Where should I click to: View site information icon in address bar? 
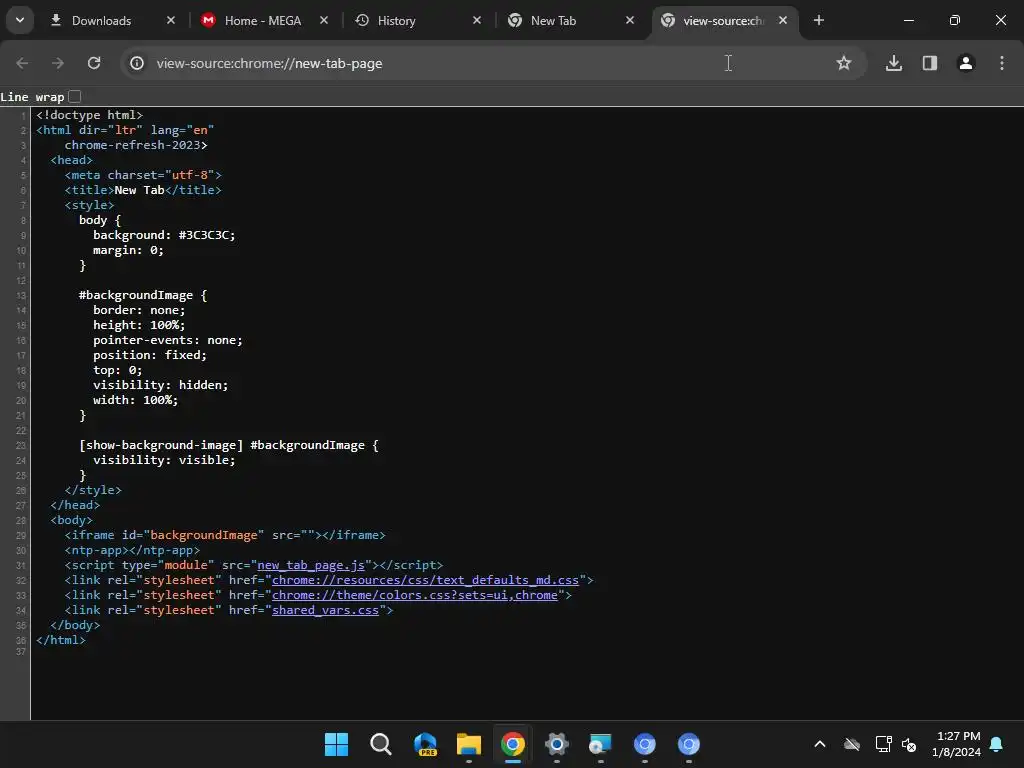[136, 63]
